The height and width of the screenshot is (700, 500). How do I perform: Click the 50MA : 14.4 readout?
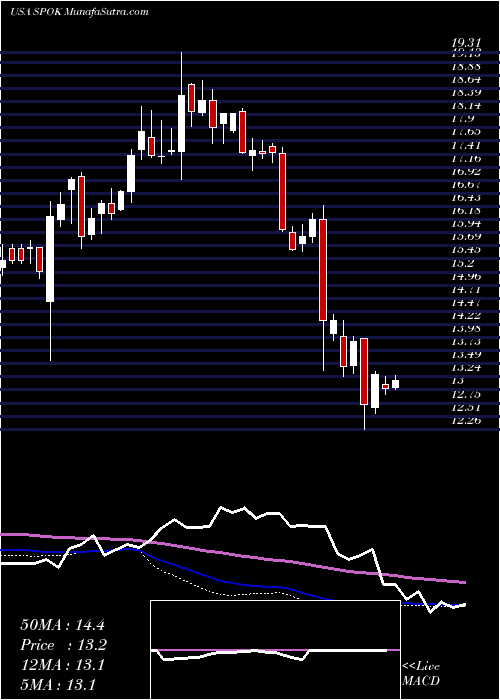(62, 625)
